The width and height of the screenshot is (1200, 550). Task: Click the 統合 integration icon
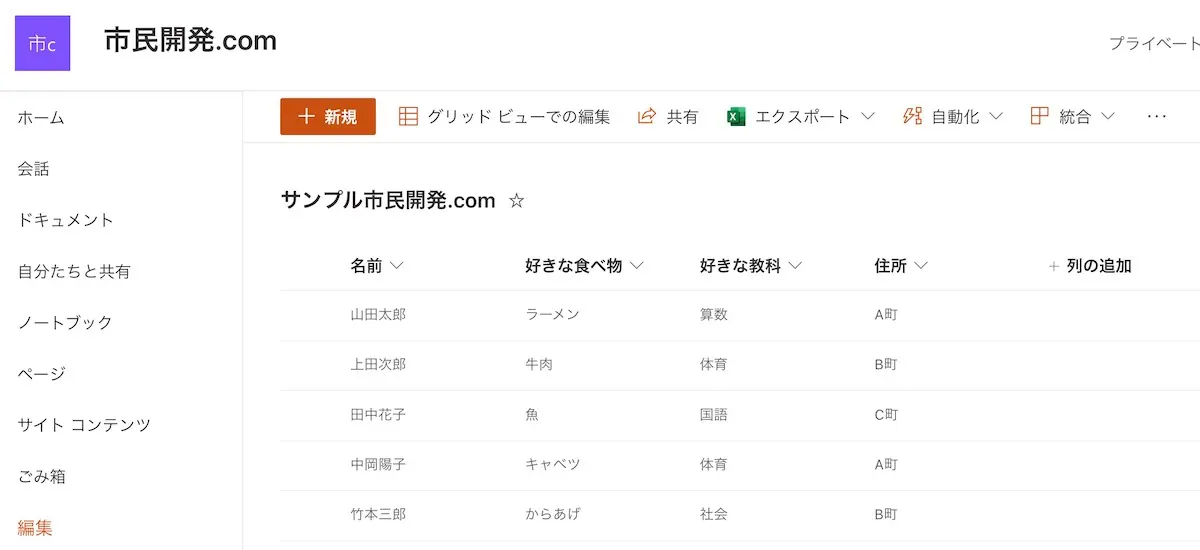(1040, 116)
